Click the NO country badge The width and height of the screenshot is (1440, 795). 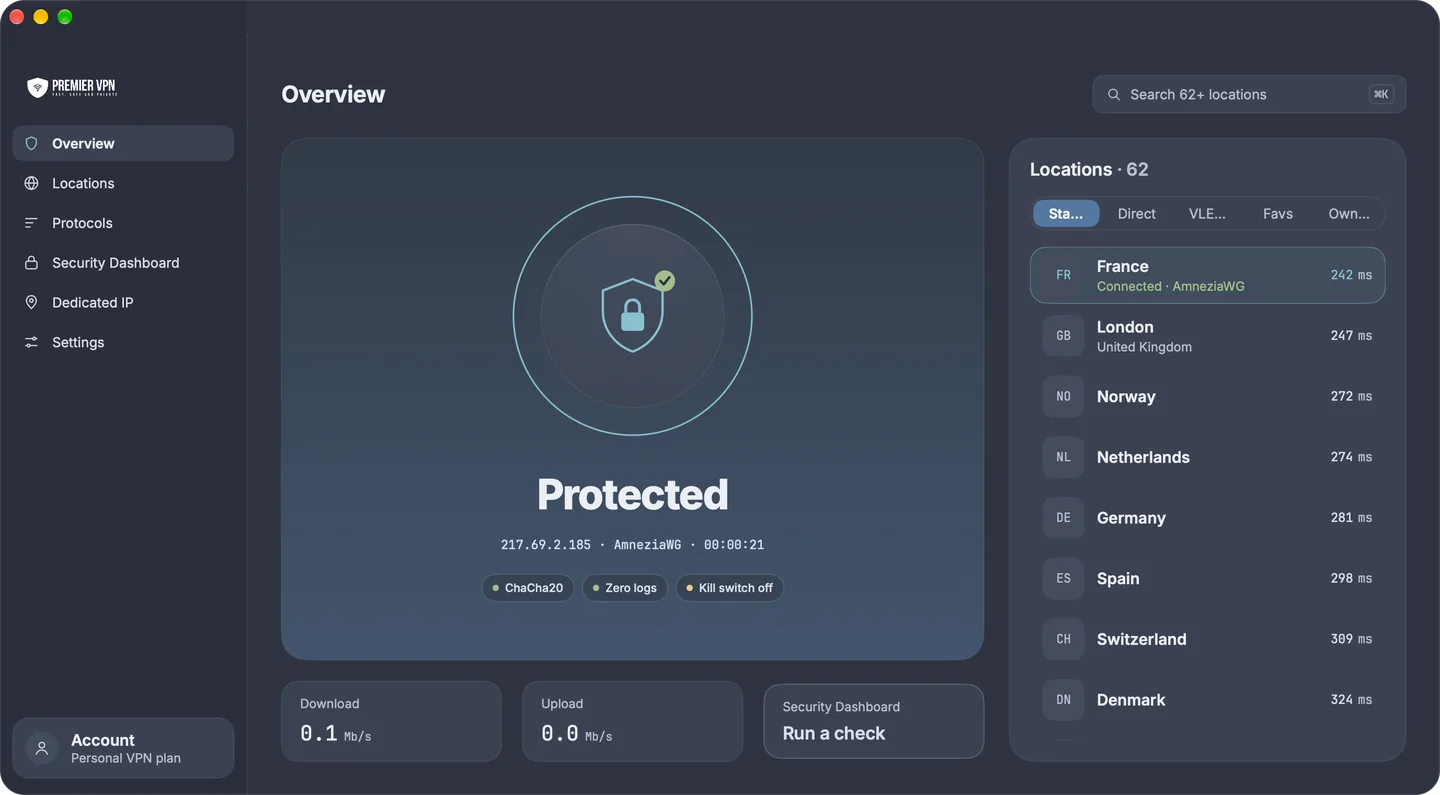click(x=1063, y=397)
